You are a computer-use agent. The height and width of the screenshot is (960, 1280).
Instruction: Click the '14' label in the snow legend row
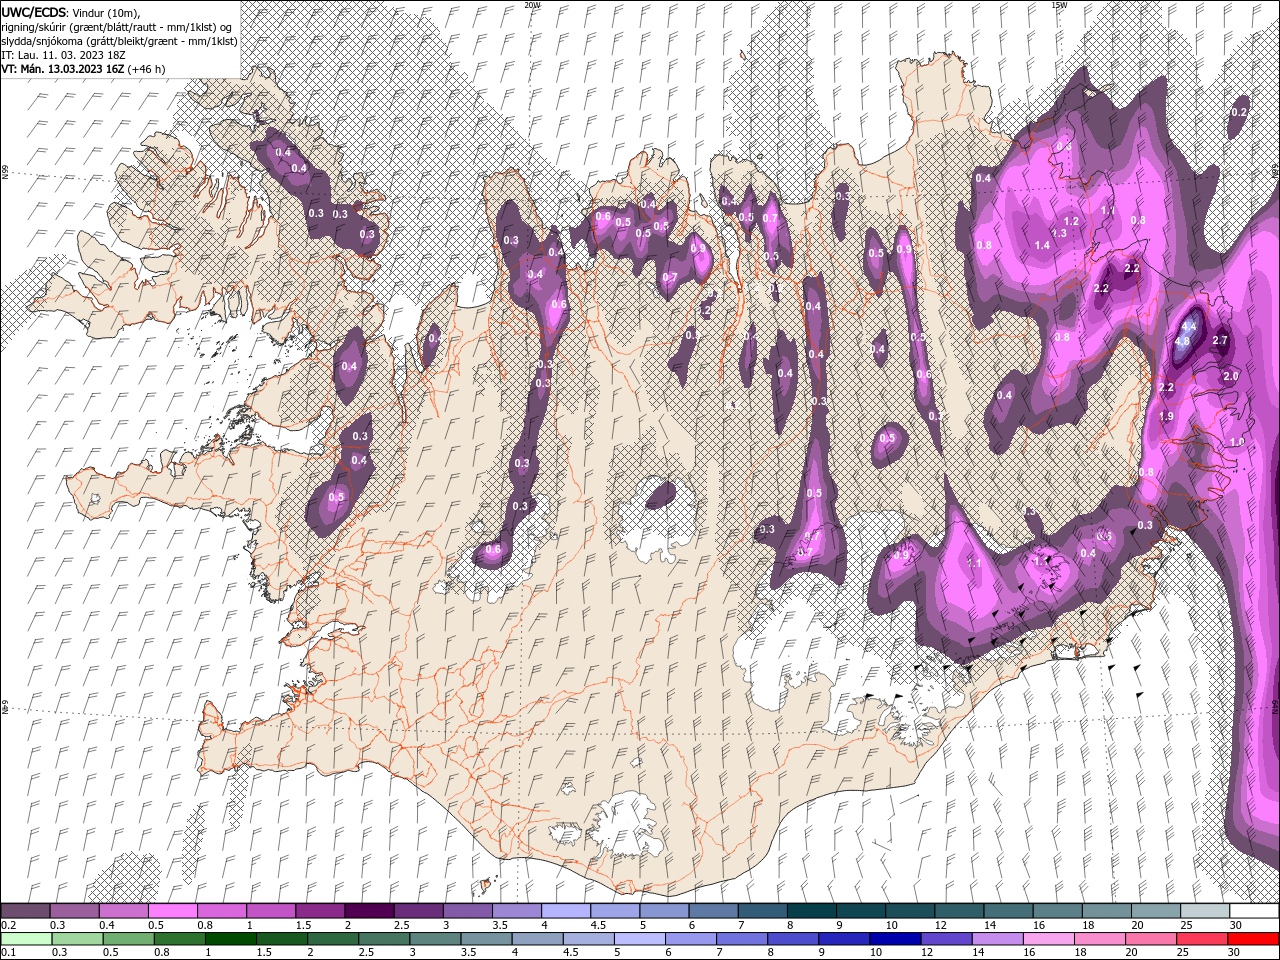pos(990,925)
